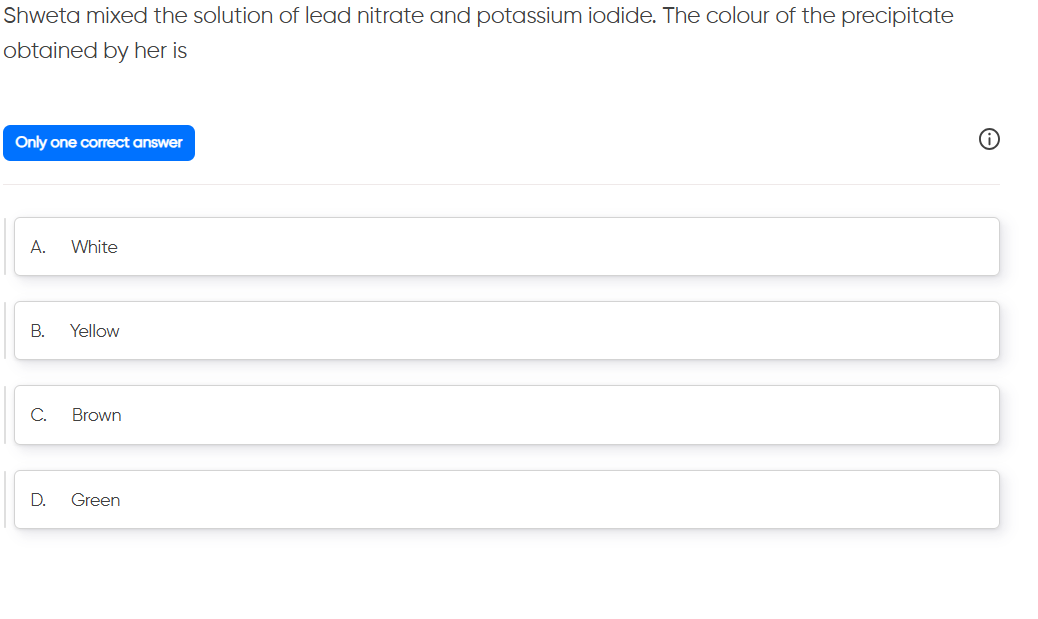Click the letter B option label

tap(37, 331)
